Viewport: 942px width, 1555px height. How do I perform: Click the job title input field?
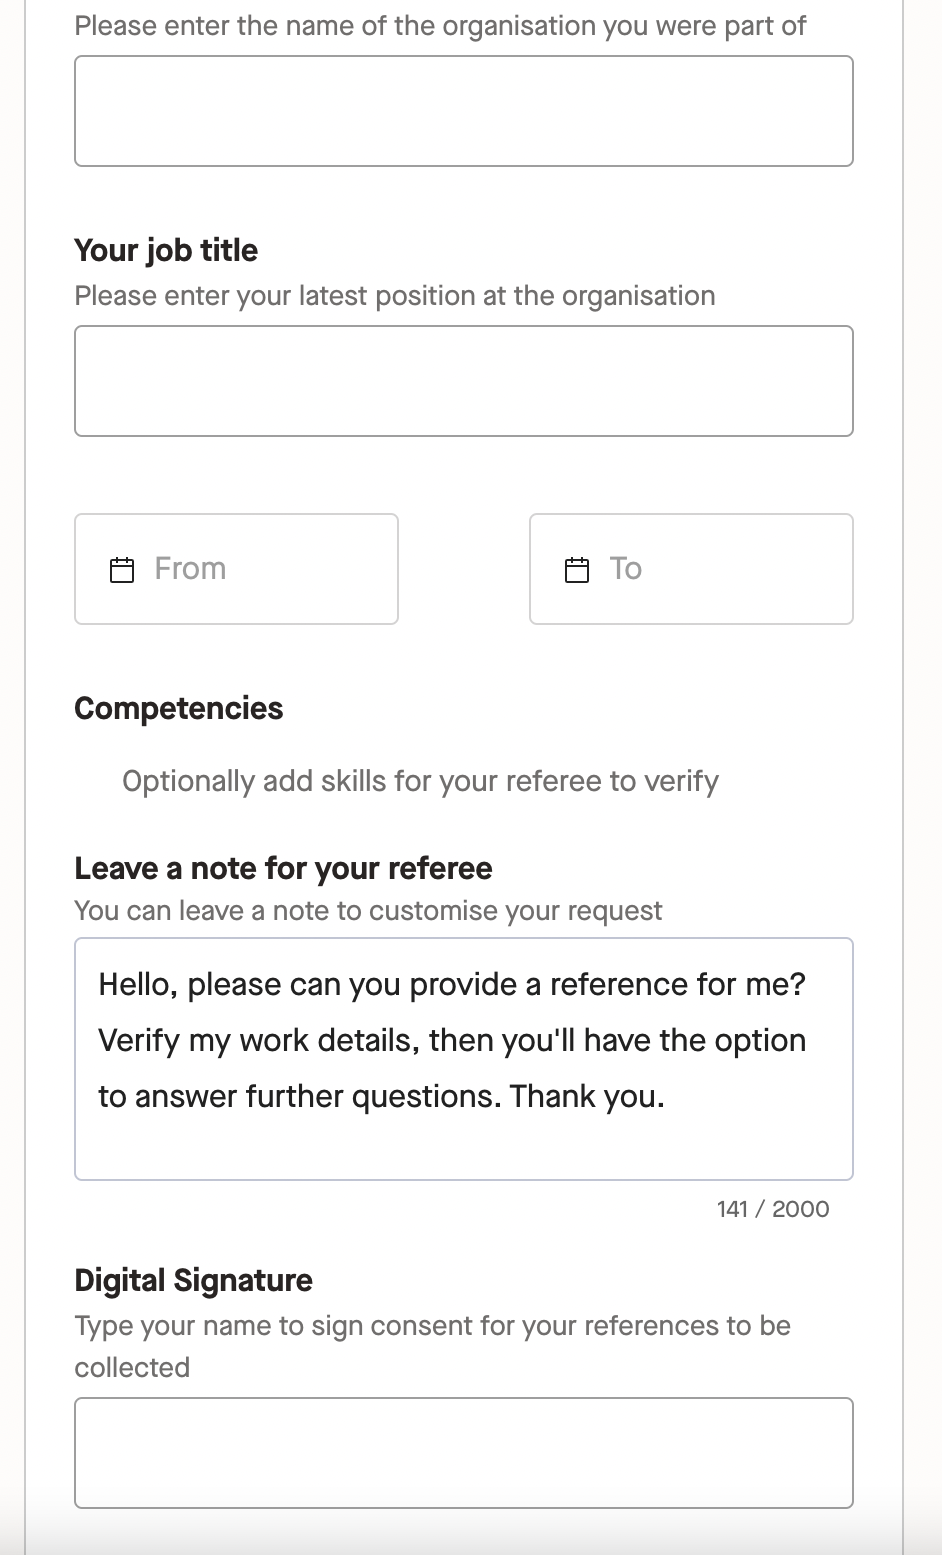click(x=463, y=380)
